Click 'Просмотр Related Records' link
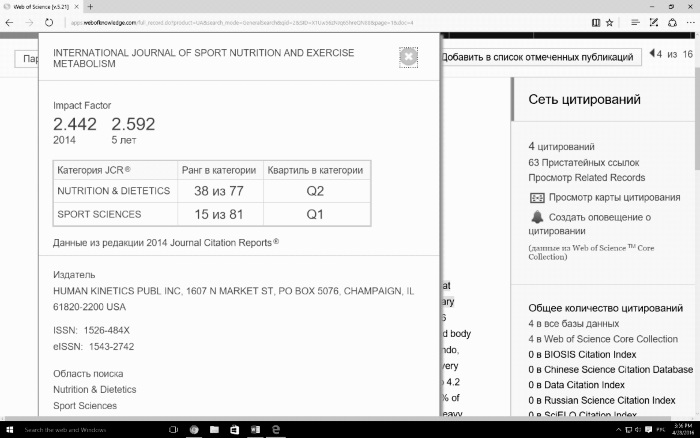 (x=587, y=178)
